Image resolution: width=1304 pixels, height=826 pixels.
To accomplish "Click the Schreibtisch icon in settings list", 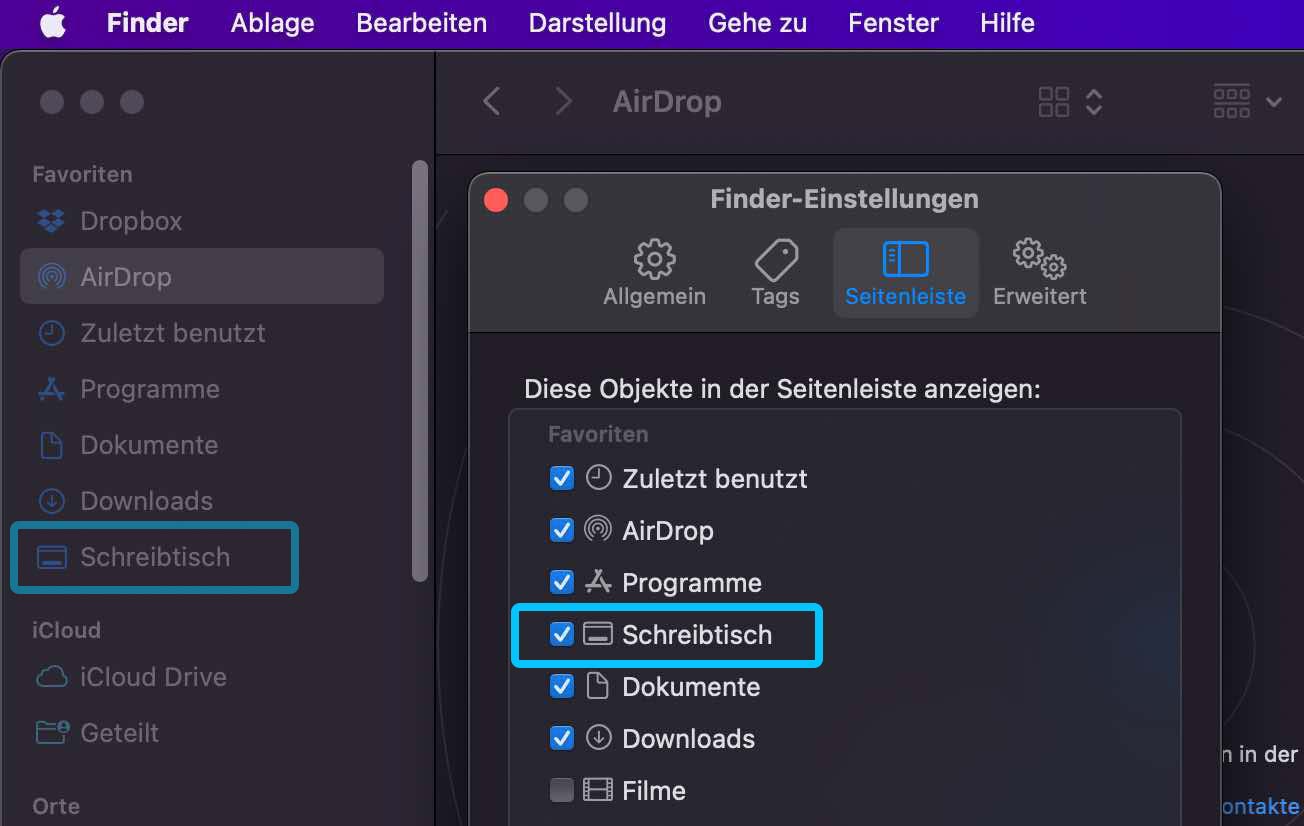I will tap(598, 634).
